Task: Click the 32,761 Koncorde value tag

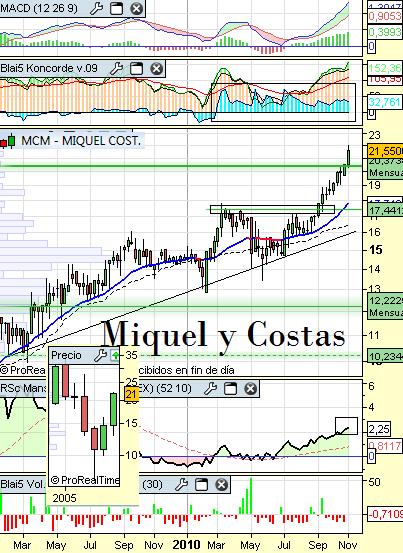Action: 385,102
